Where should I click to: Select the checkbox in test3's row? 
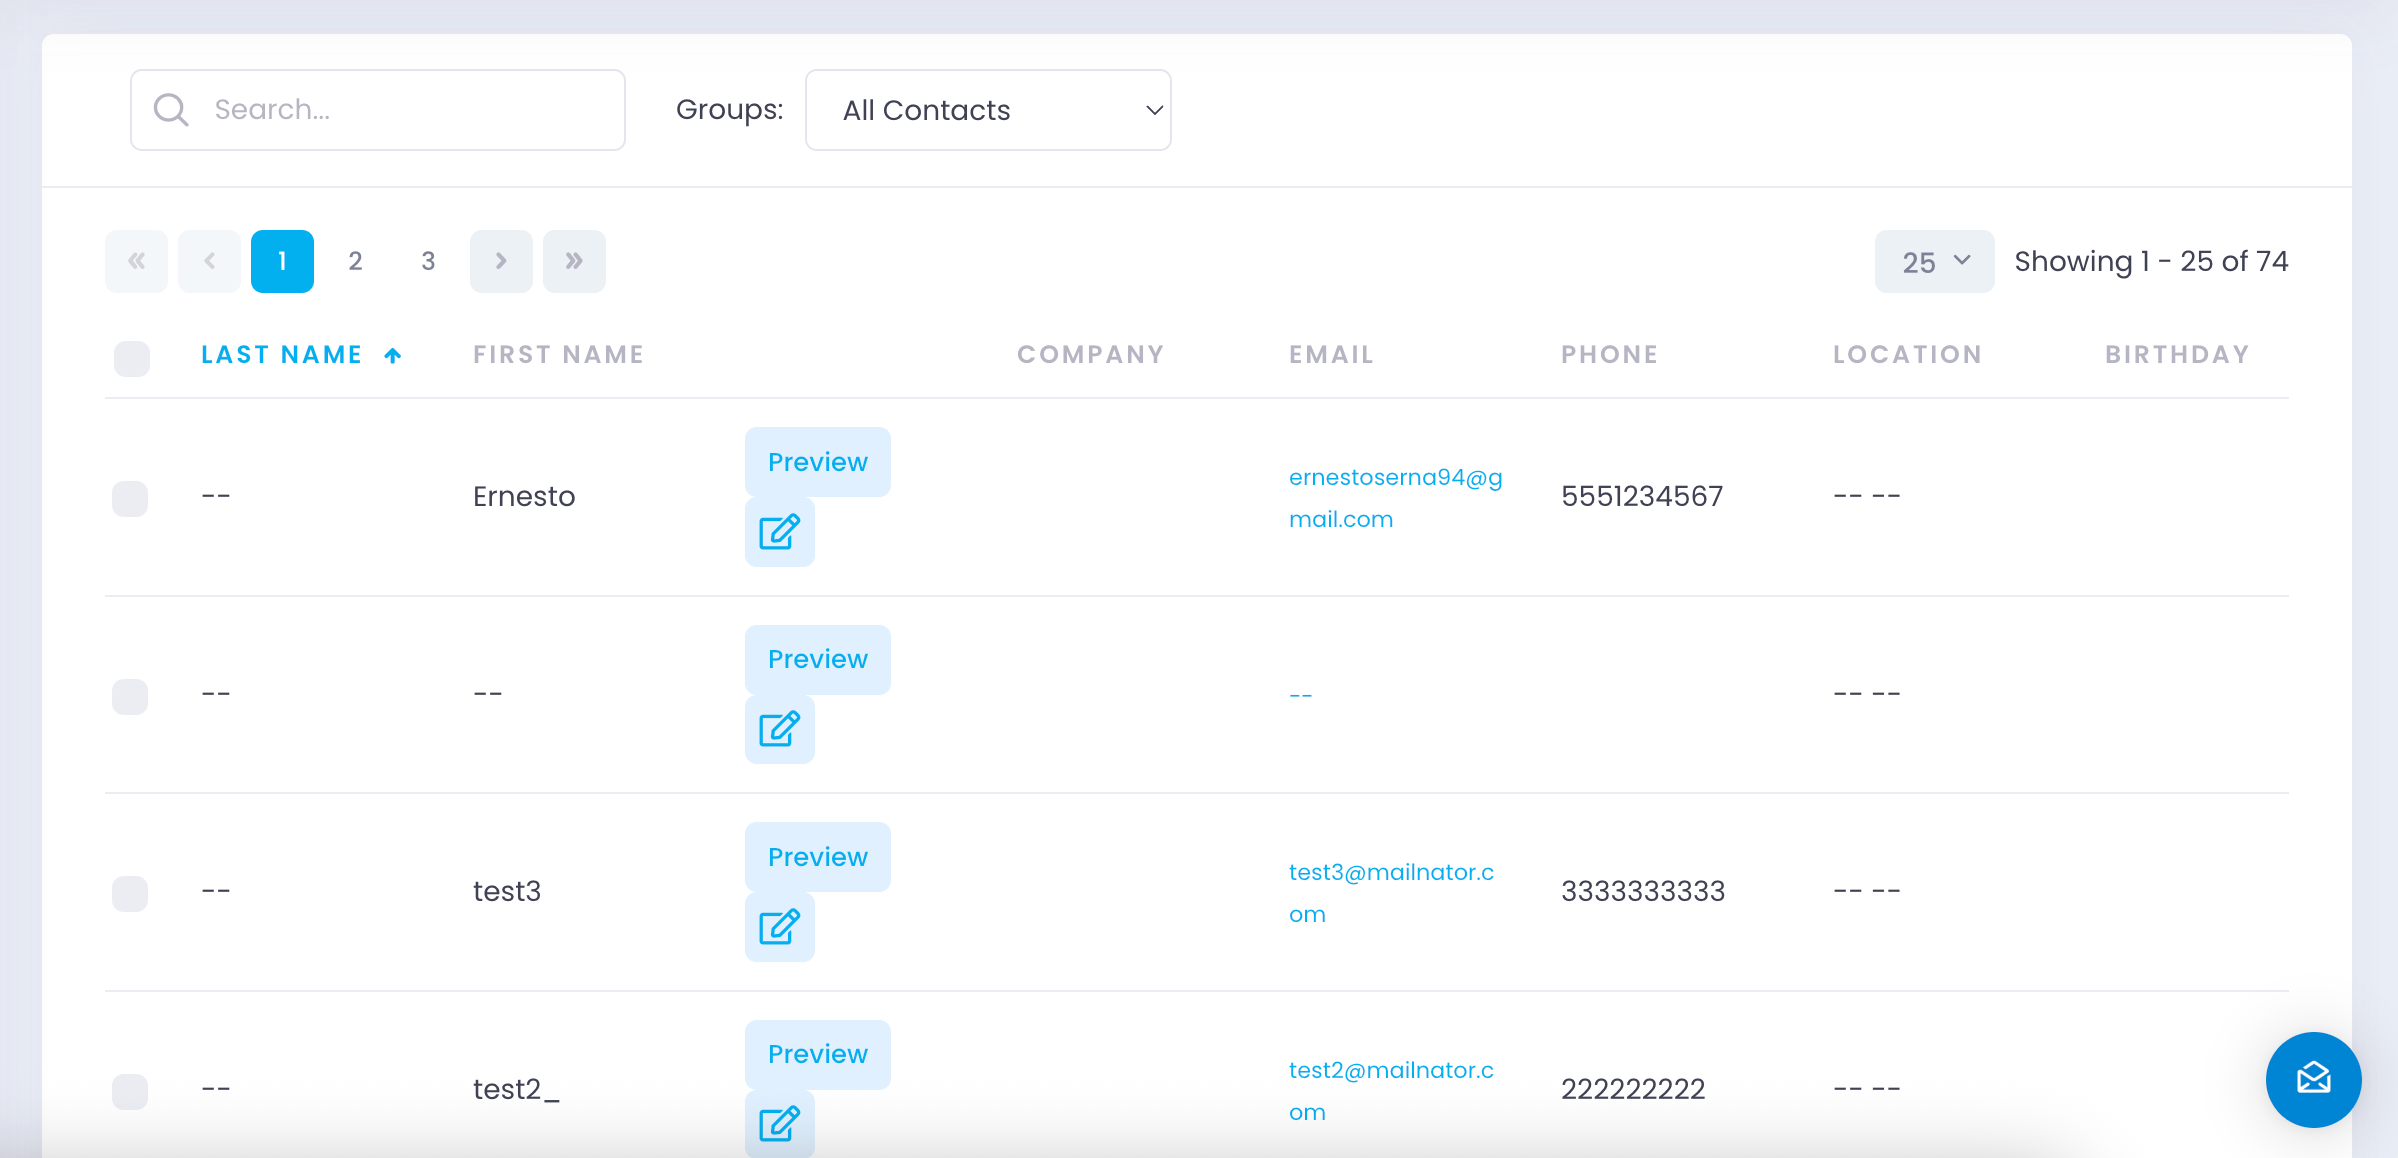(x=130, y=893)
